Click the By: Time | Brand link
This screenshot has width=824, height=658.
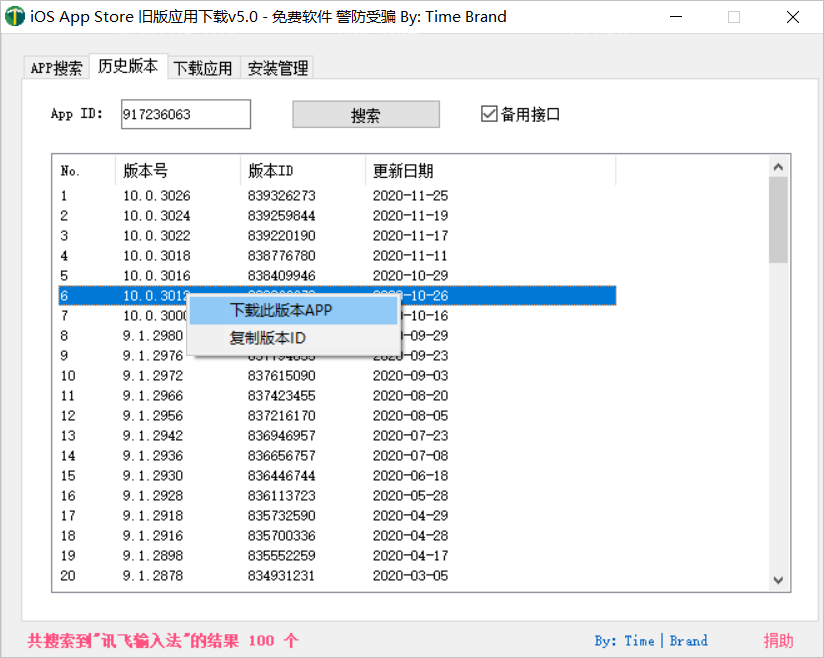pos(650,641)
